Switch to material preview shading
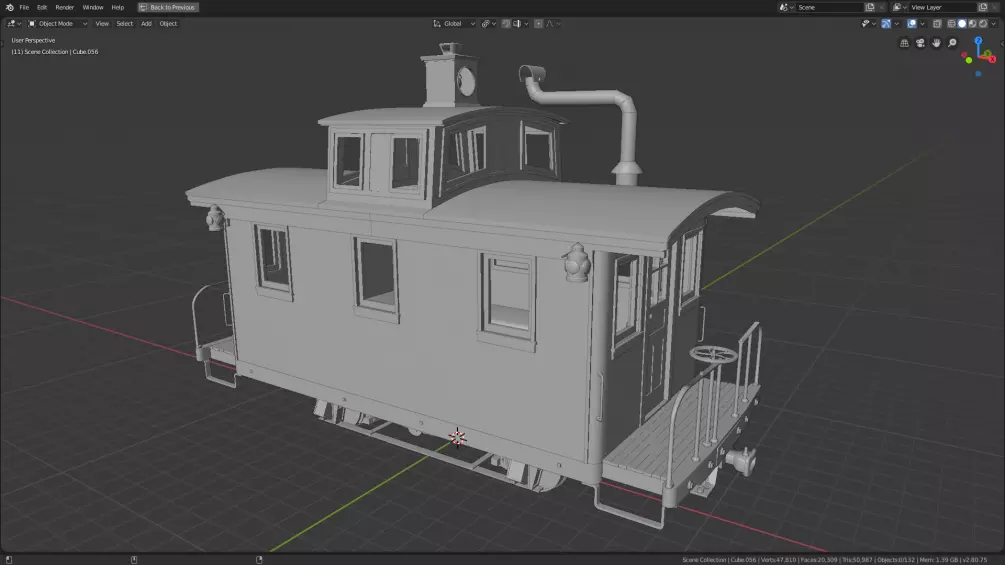 coord(972,24)
